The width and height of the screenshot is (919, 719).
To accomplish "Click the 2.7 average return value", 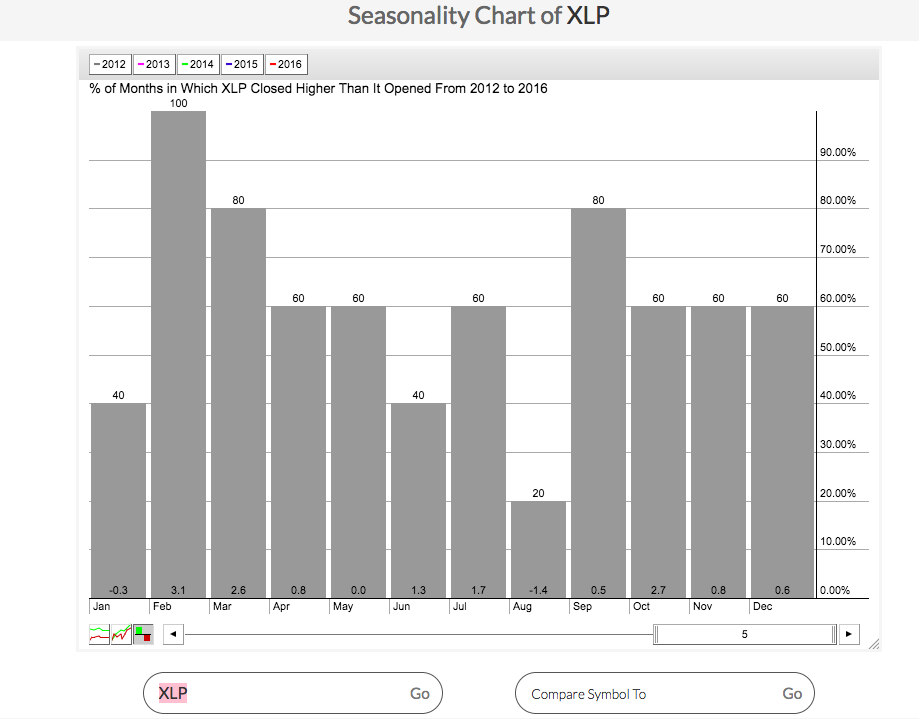I will click(x=658, y=590).
